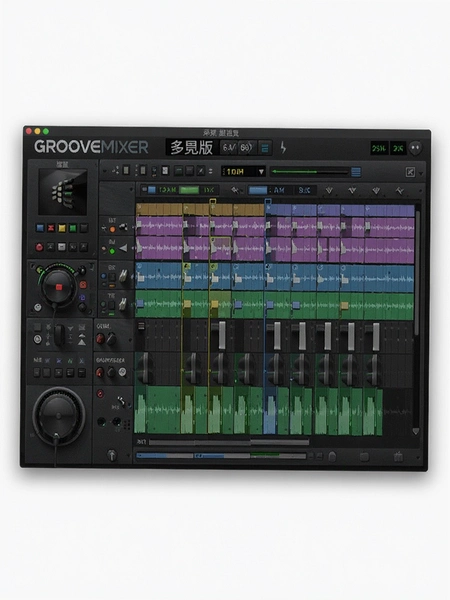Click the 2K green readout

tap(398, 148)
